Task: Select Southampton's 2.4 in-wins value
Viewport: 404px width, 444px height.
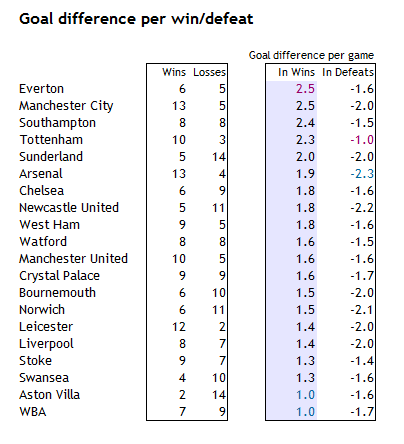Action: click(x=305, y=123)
